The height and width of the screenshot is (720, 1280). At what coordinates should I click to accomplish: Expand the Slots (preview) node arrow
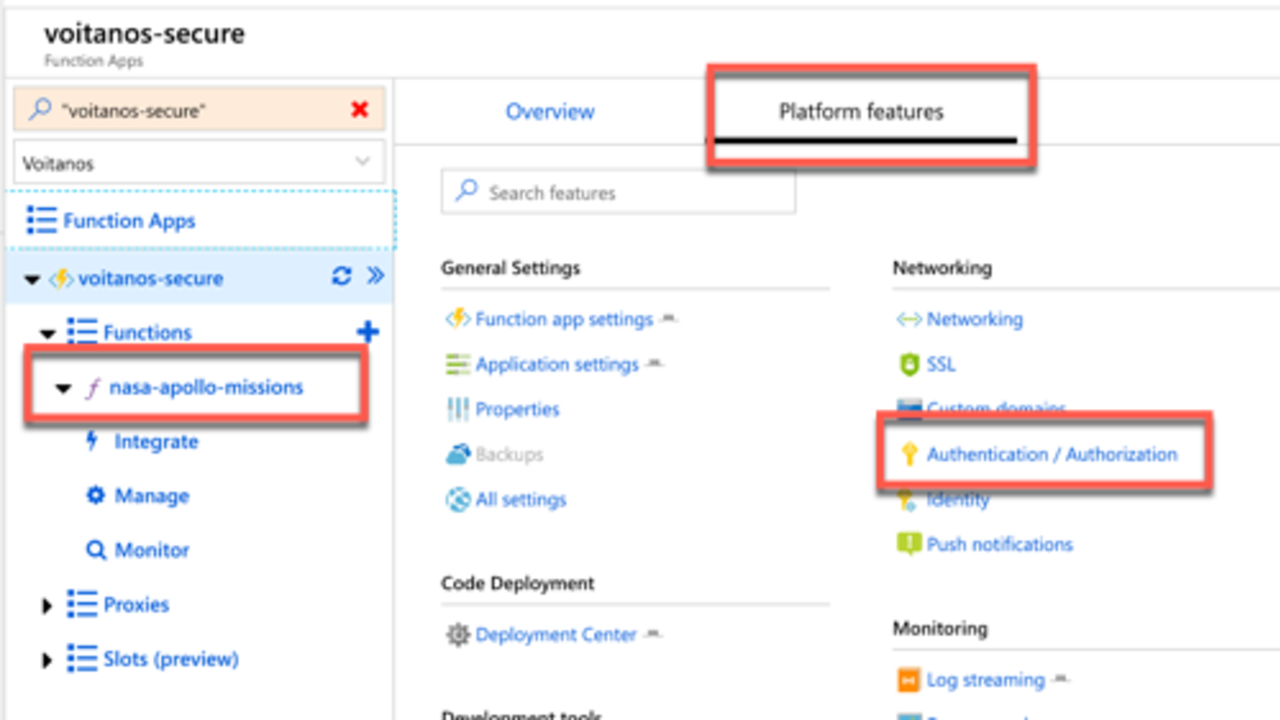47,660
